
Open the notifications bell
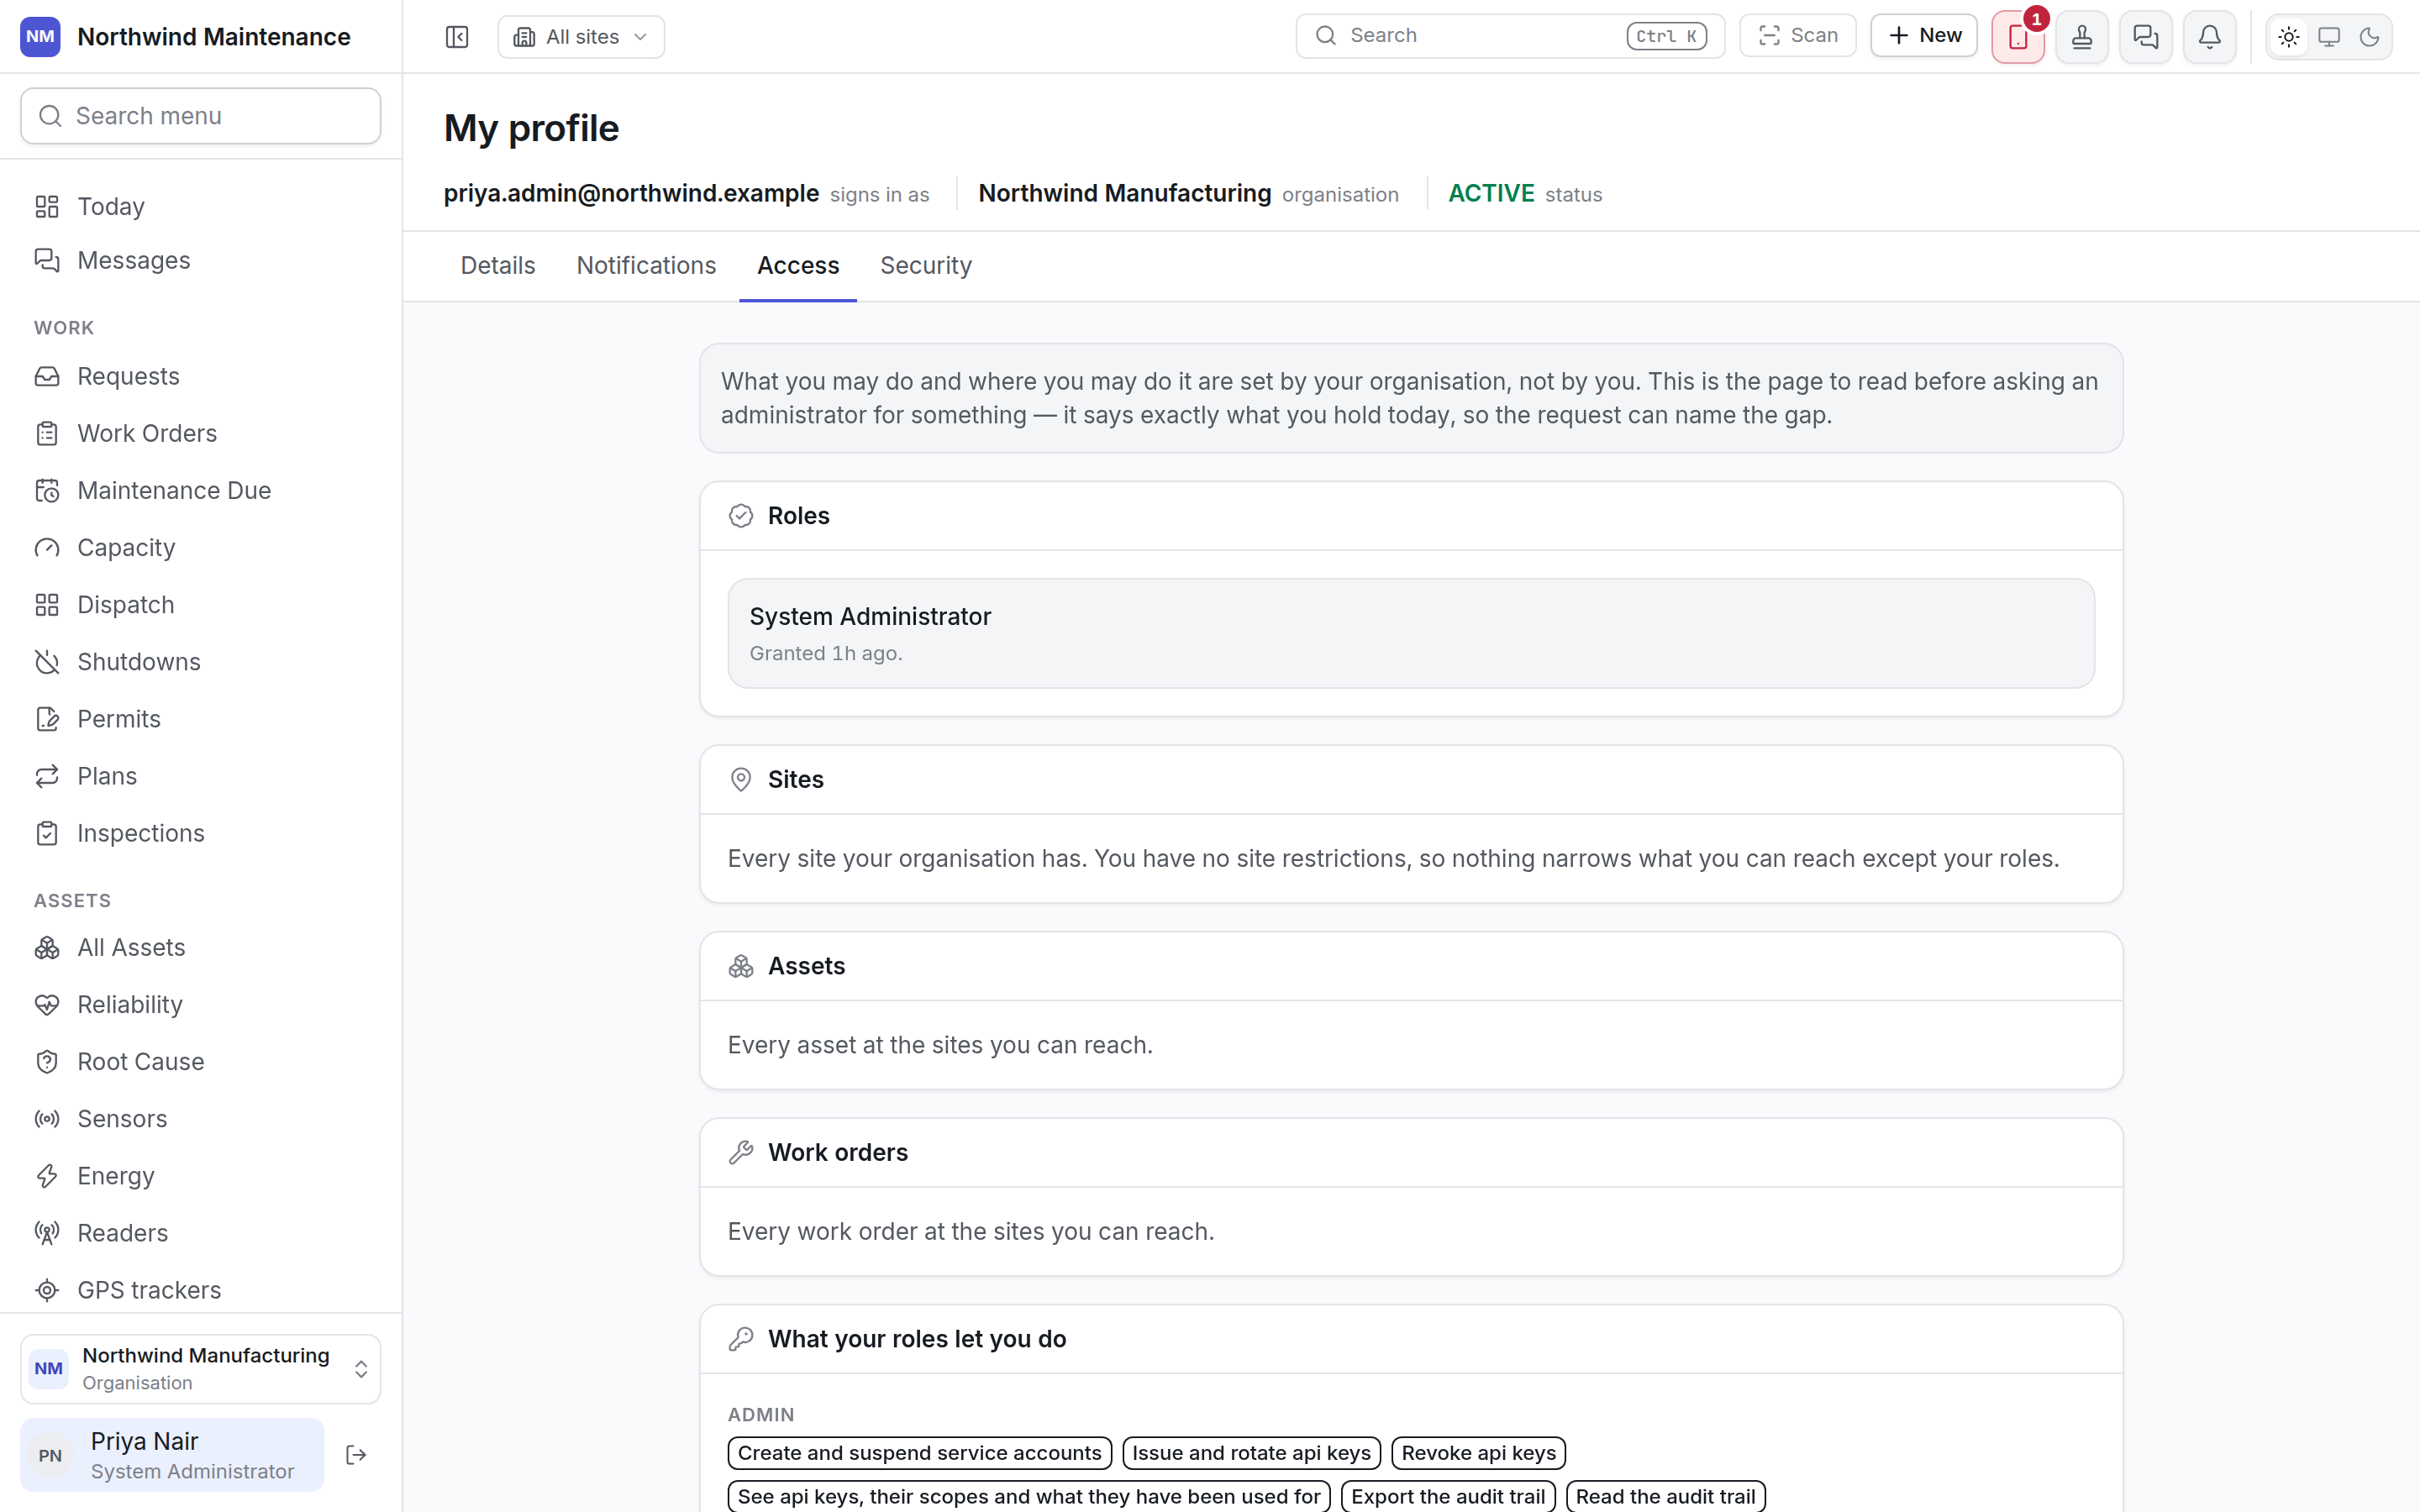coord(2210,37)
